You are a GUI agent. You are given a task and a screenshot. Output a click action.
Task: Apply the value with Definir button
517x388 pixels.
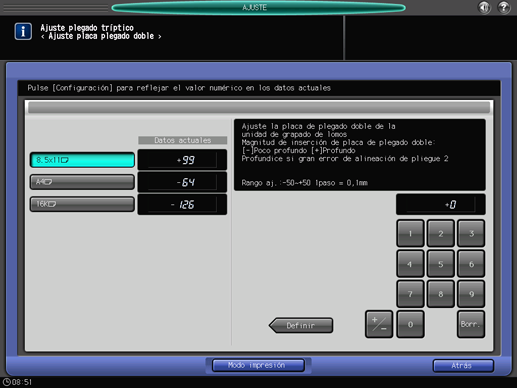pyautogui.click(x=301, y=325)
